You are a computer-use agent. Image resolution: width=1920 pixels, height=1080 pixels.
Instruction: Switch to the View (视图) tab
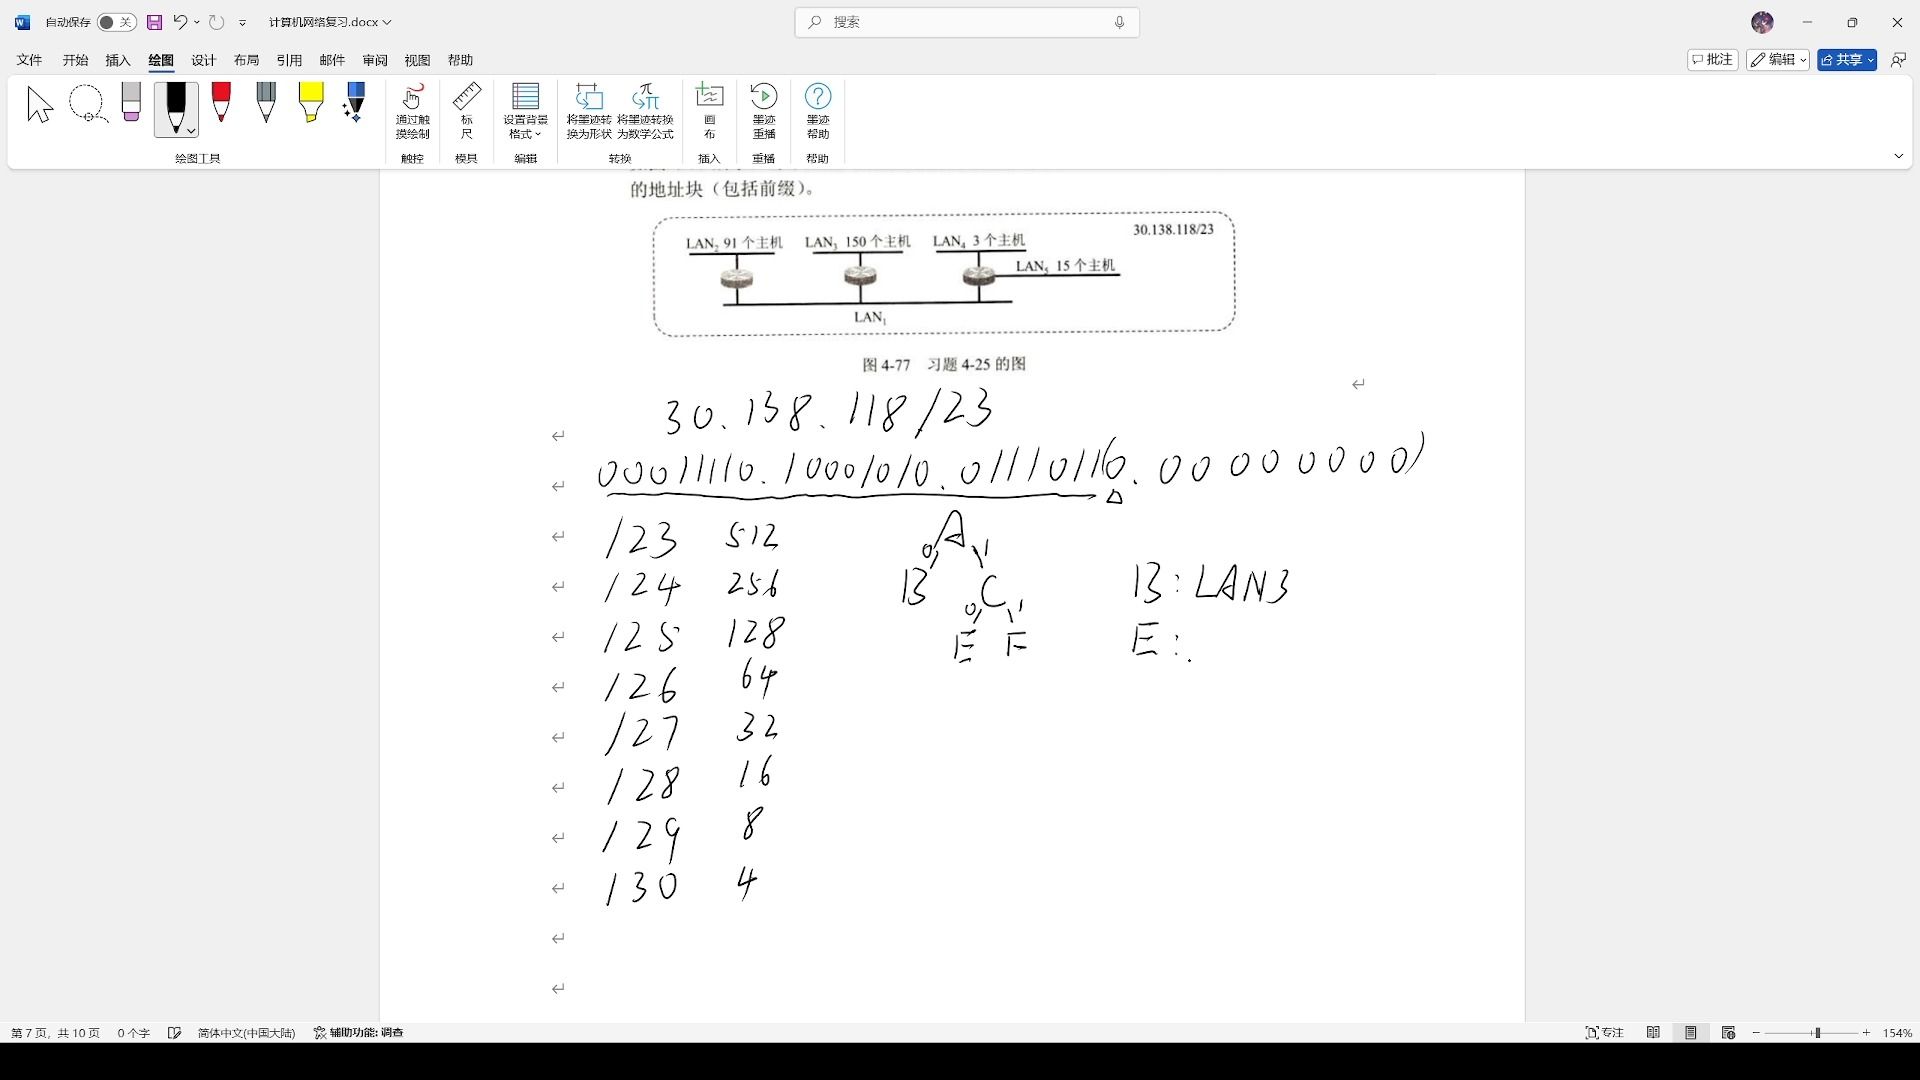417,60
